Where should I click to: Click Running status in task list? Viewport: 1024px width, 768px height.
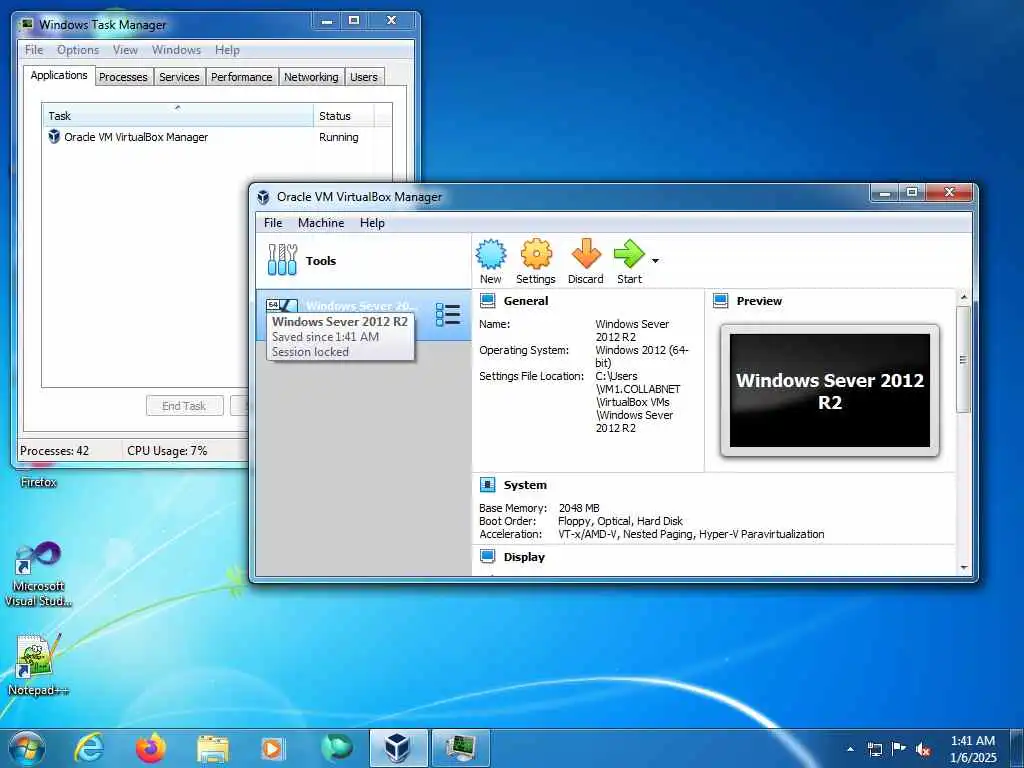coord(338,137)
